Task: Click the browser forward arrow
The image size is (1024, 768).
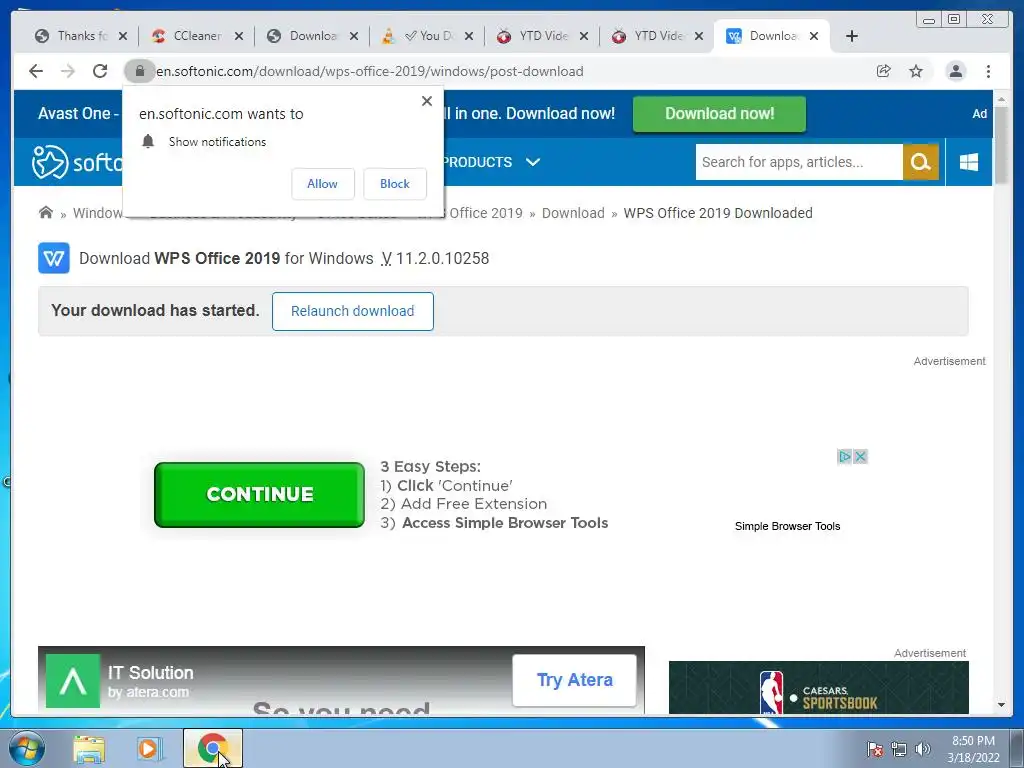Action: [68, 71]
